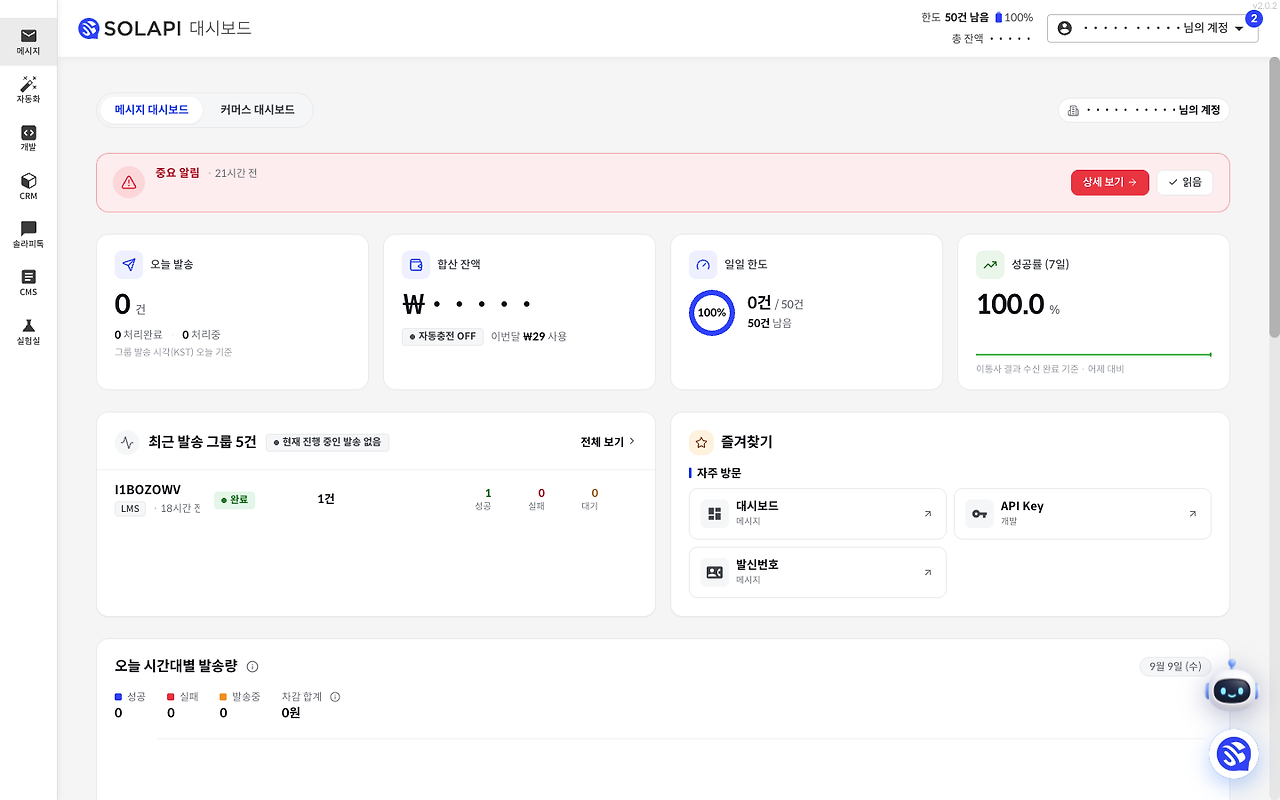Expand the account dropdown in header

(x=1152, y=28)
